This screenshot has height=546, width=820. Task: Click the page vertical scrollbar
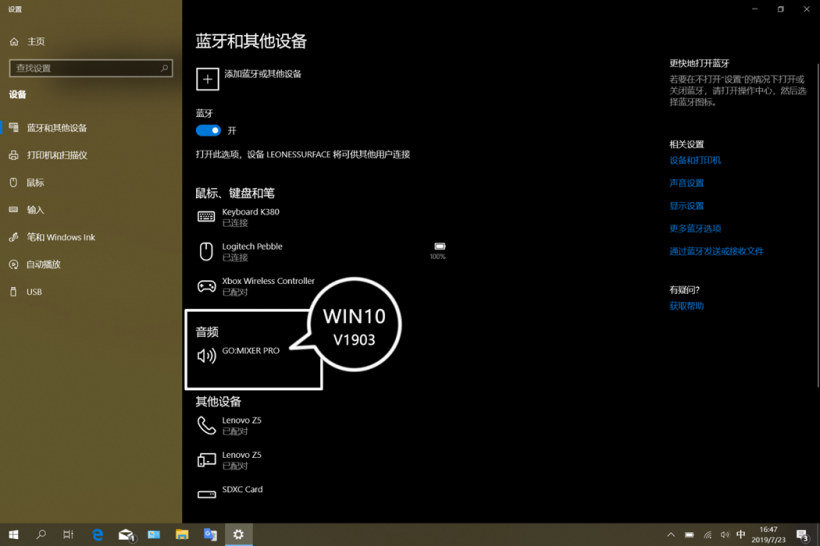click(x=818, y=225)
